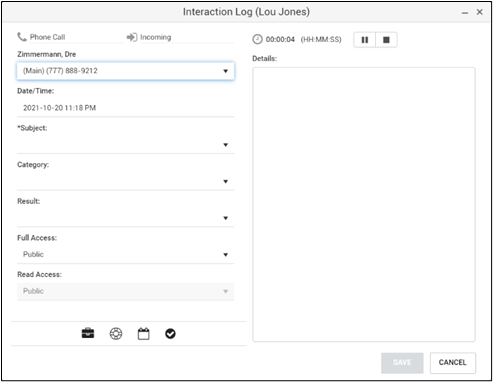Stop the call timer
The width and height of the screenshot is (493, 382).
(x=386, y=40)
